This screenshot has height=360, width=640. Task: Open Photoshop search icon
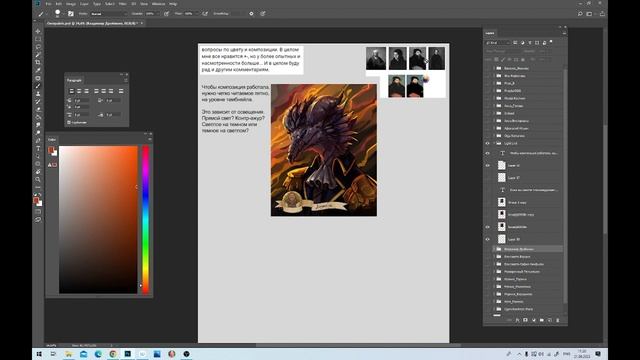tap(580, 13)
